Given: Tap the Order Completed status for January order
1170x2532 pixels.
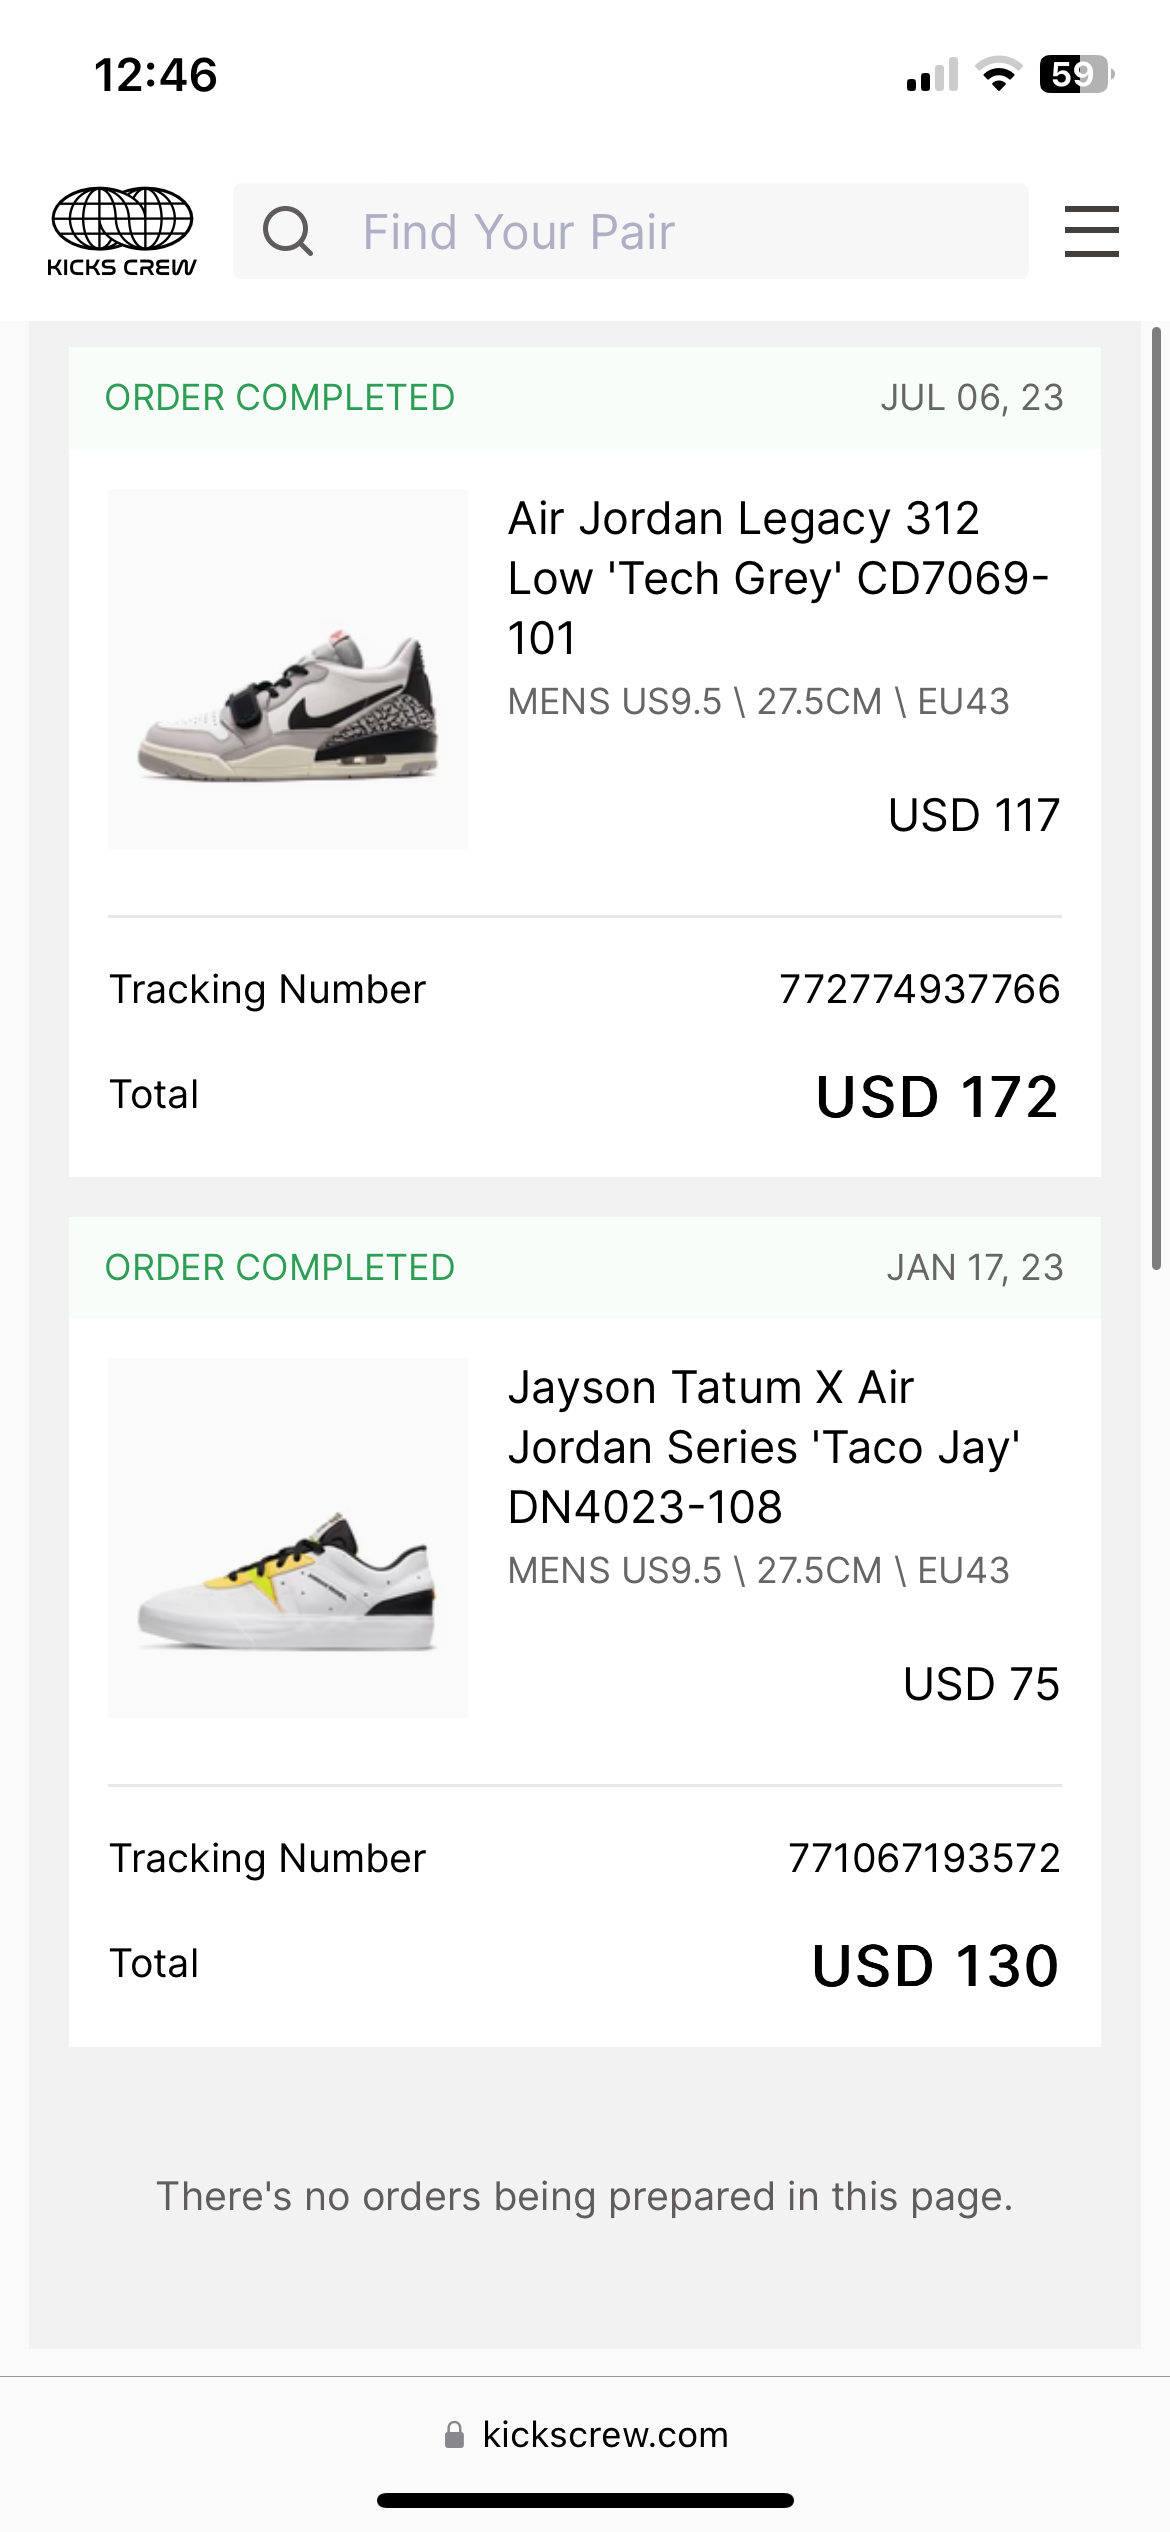Looking at the screenshot, I should pyautogui.click(x=280, y=1268).
